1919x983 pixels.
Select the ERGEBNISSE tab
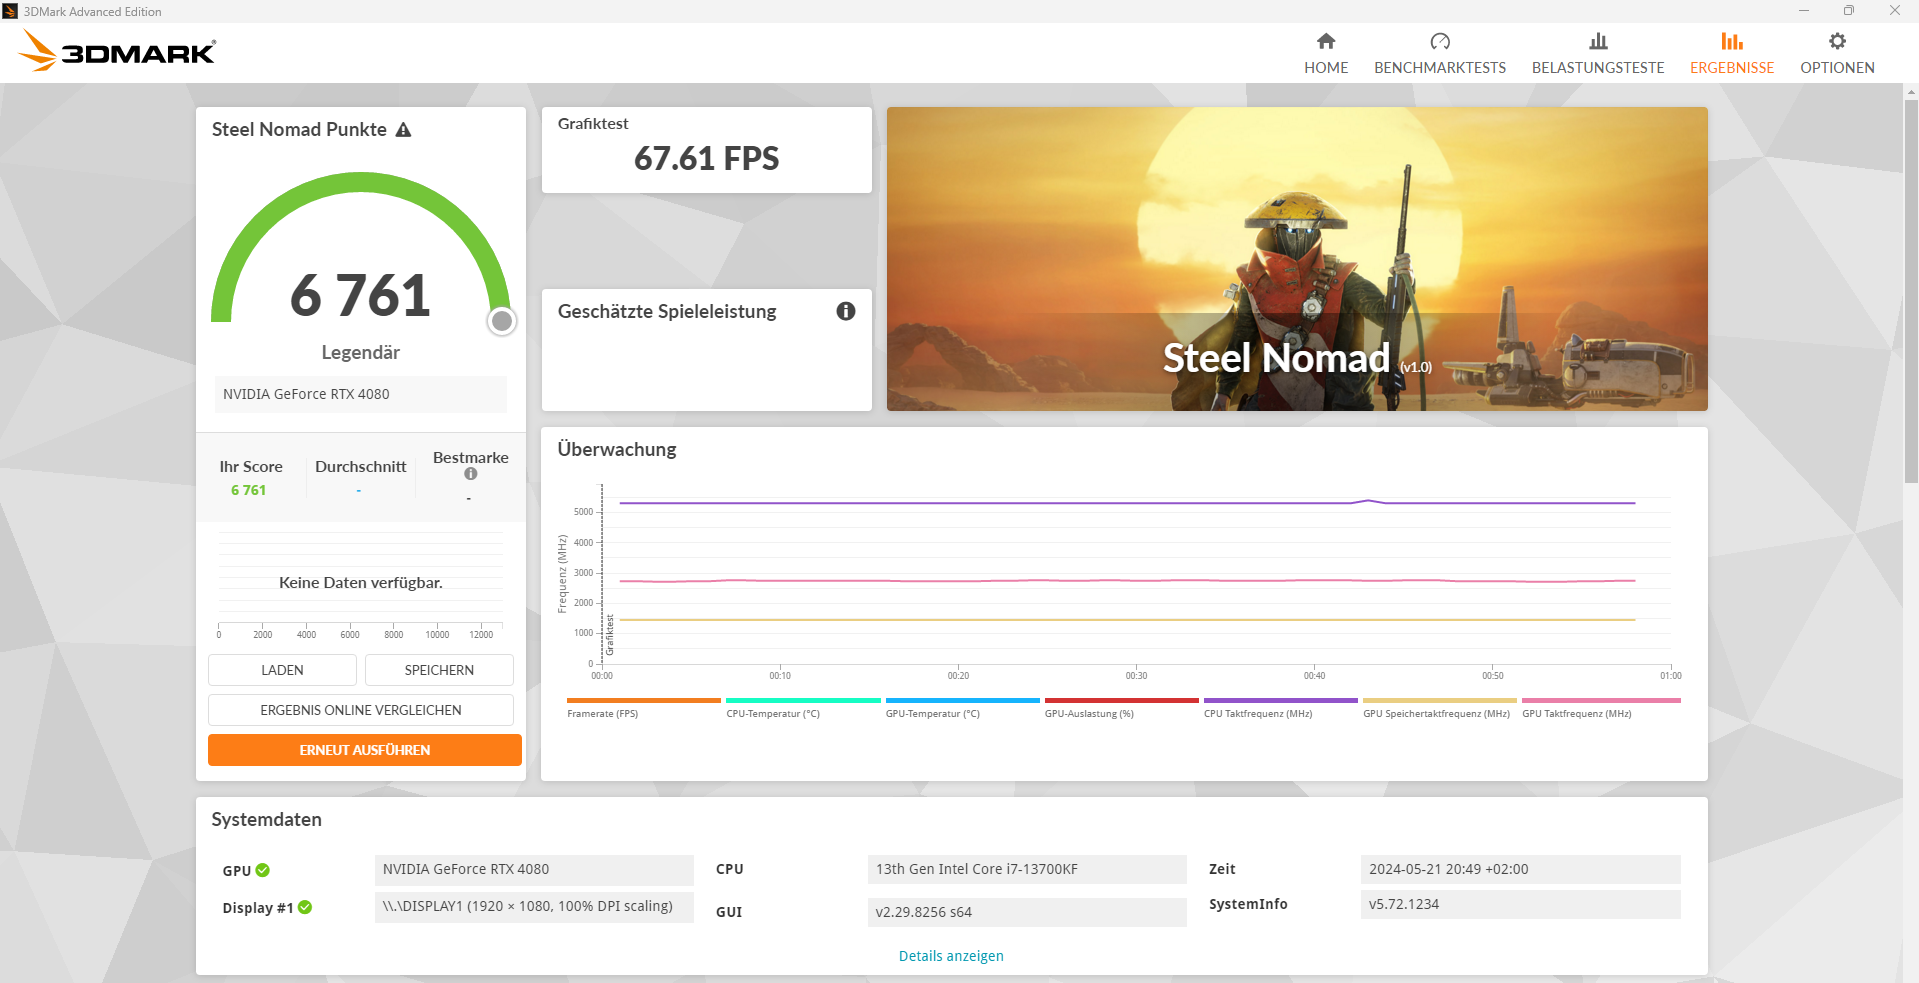(1732, 68)
